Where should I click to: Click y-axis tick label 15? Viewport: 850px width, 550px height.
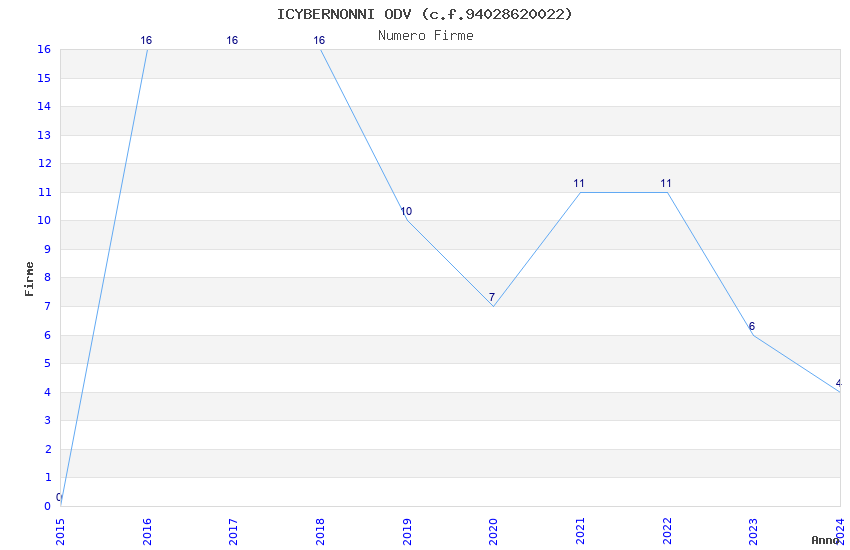tap(44, 78)
